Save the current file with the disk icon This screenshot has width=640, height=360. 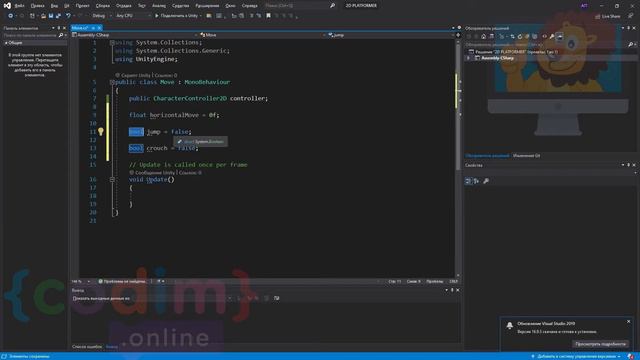51,16
